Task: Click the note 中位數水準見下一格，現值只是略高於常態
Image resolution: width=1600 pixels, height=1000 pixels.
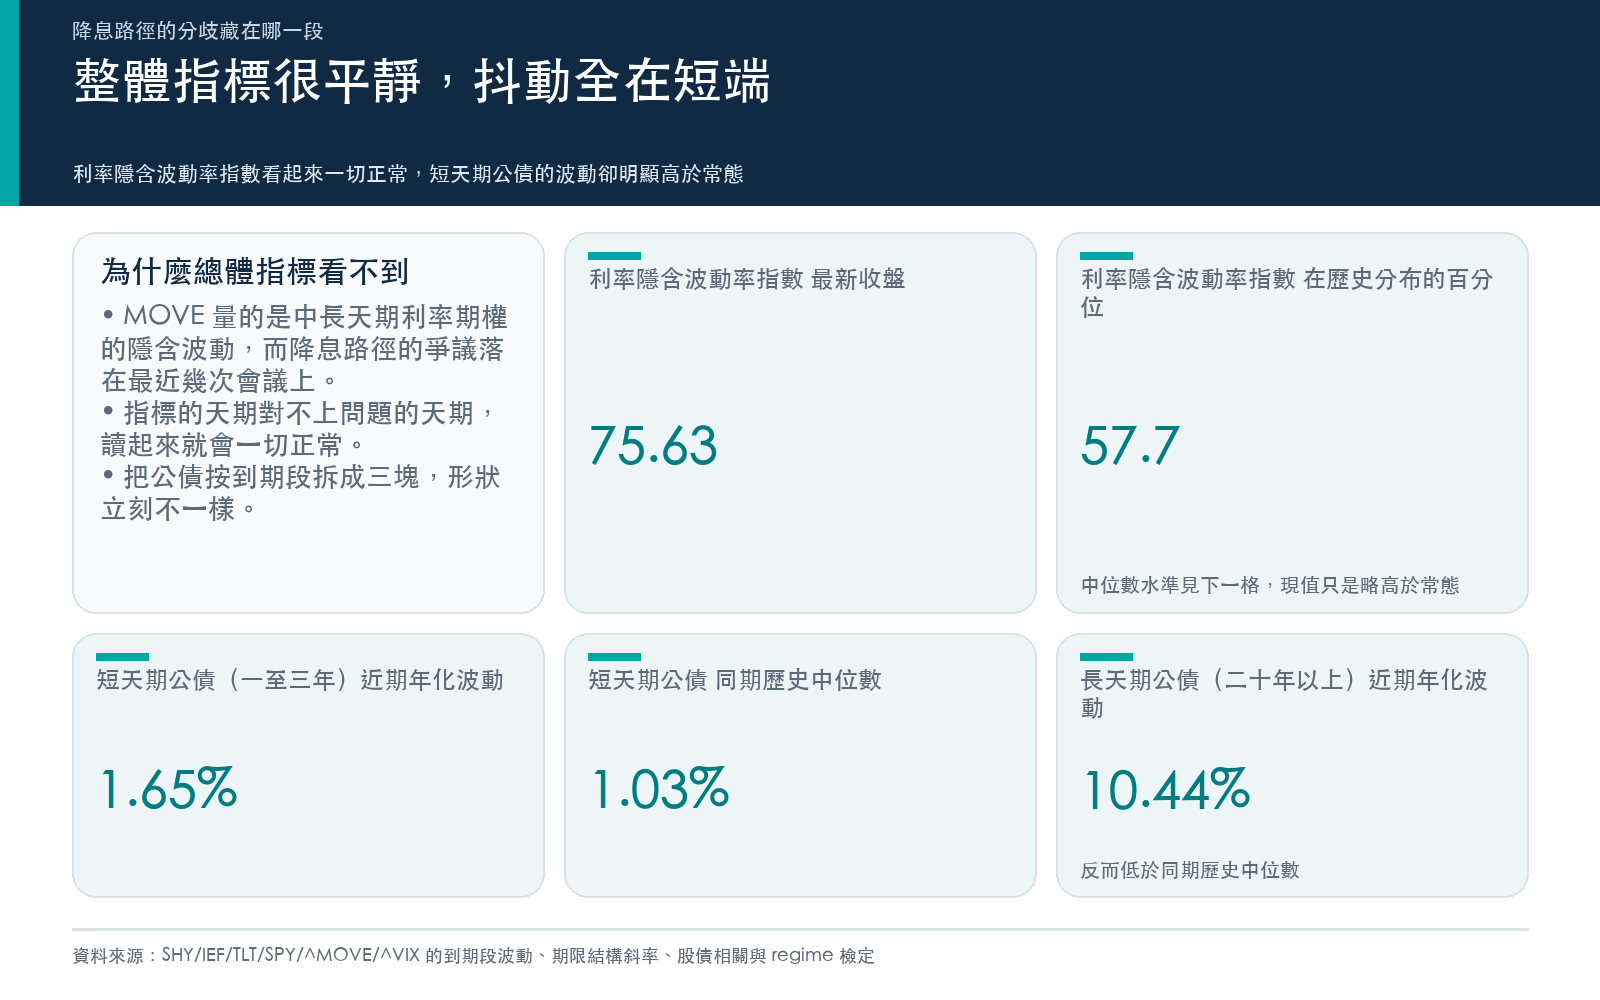Action: click(x=1270, y=585)
